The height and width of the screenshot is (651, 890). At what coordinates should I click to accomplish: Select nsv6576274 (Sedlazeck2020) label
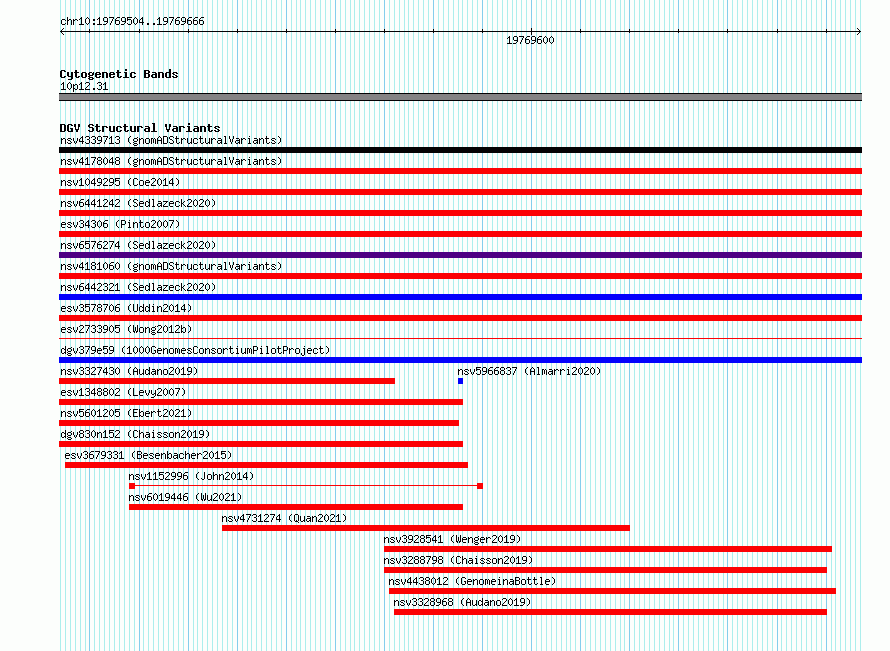pos(138,245)
